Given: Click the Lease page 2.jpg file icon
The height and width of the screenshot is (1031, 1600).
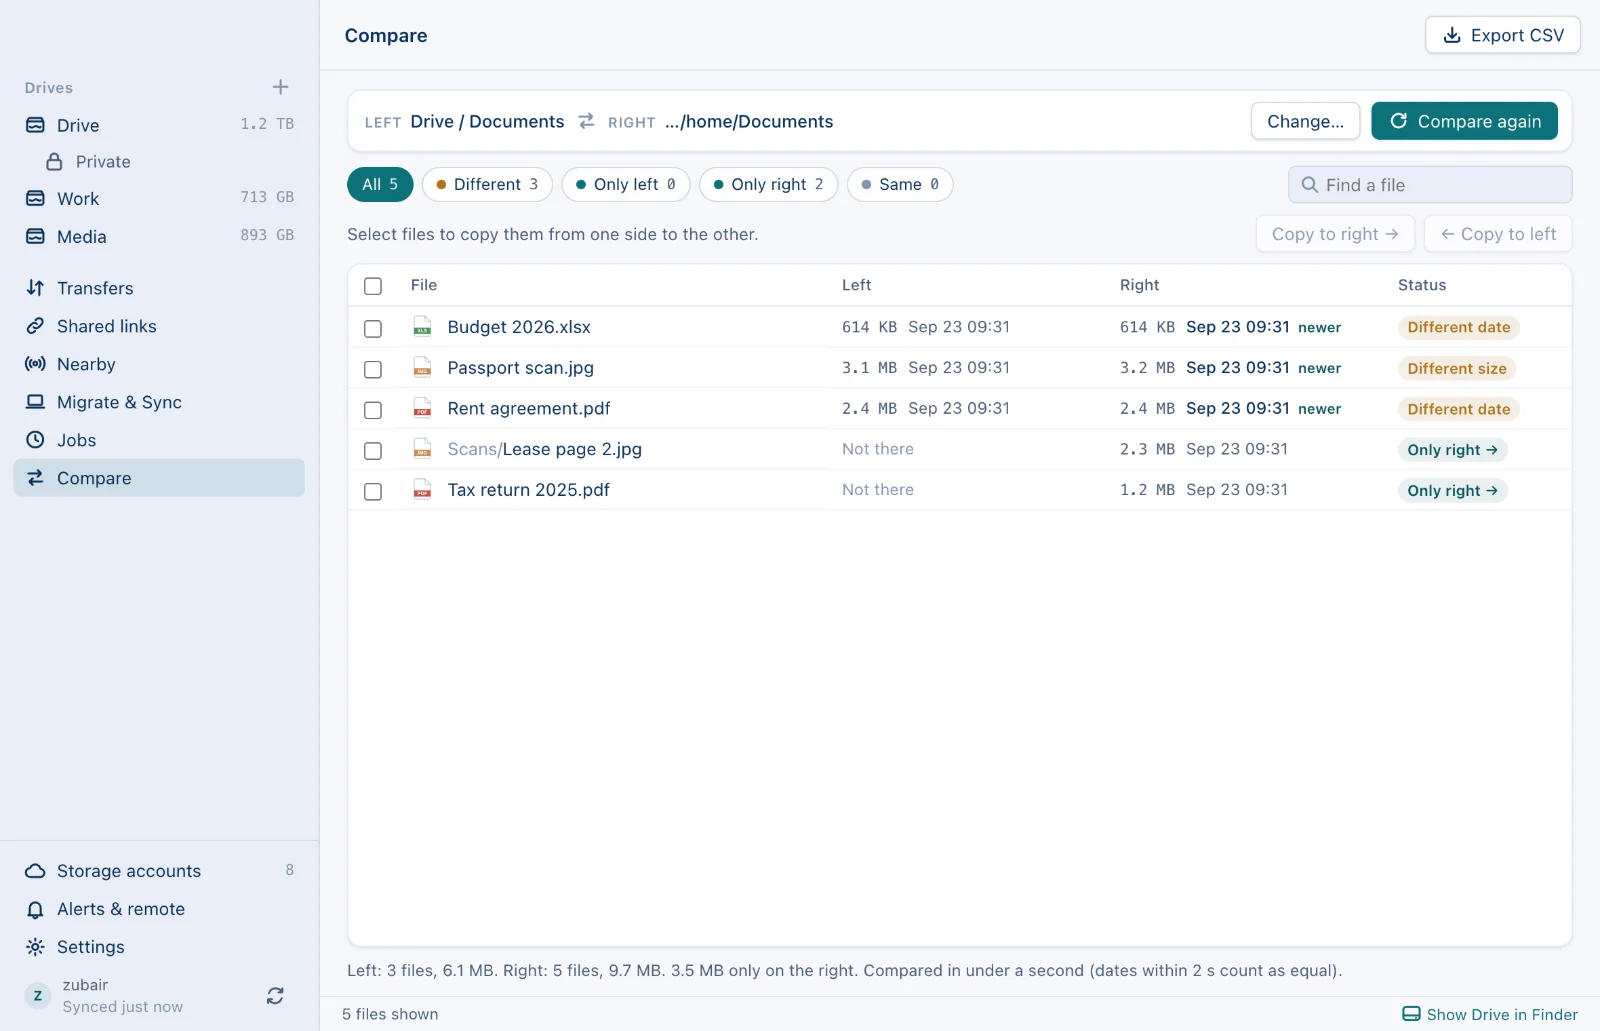Looking at the screenshot, I should [423, 449].
